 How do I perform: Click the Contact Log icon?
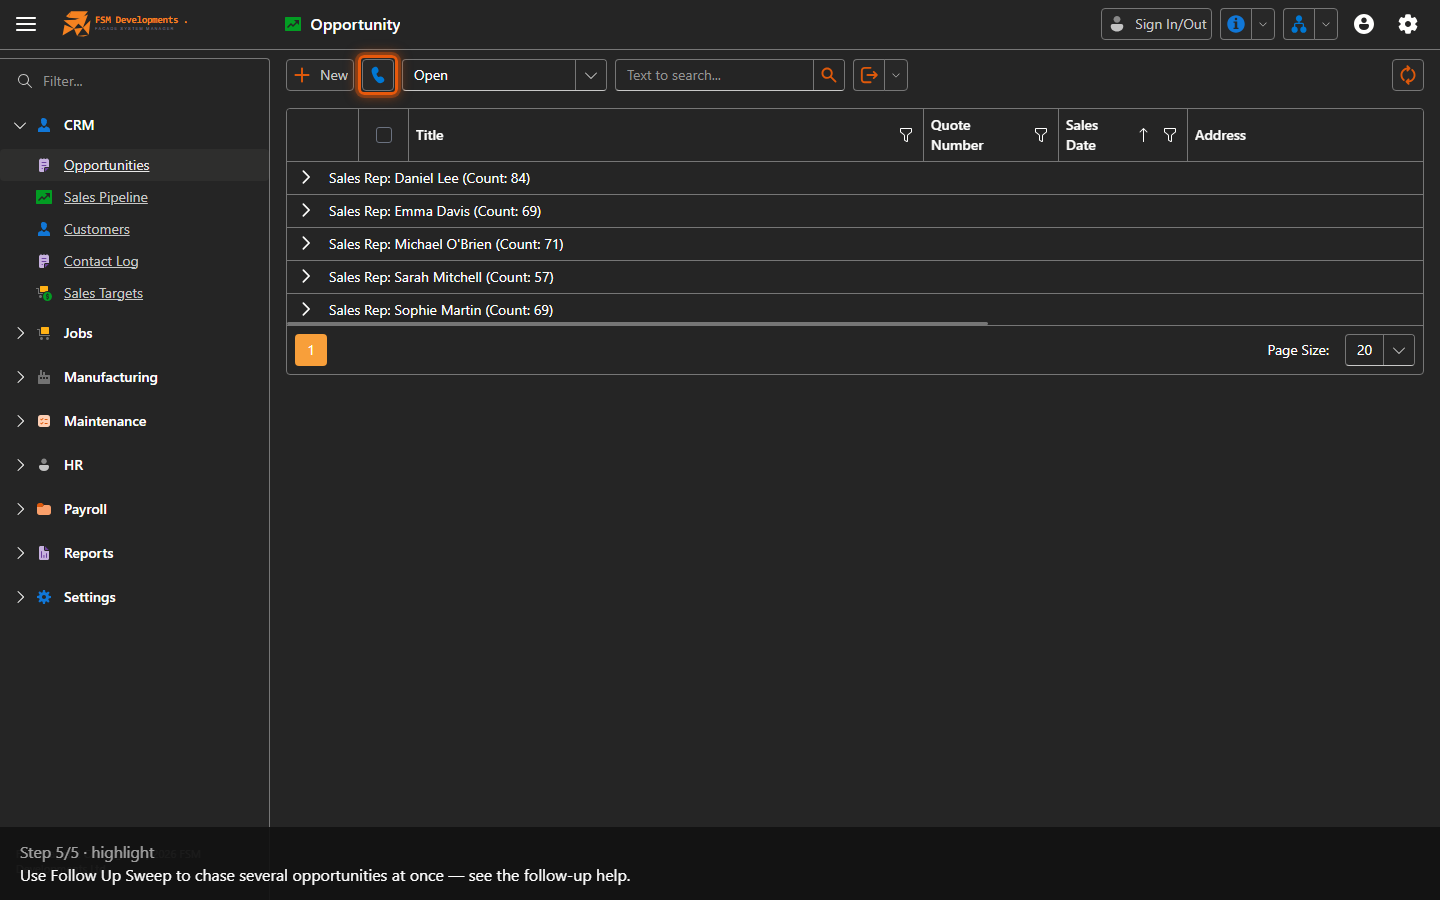pos(44,261)
